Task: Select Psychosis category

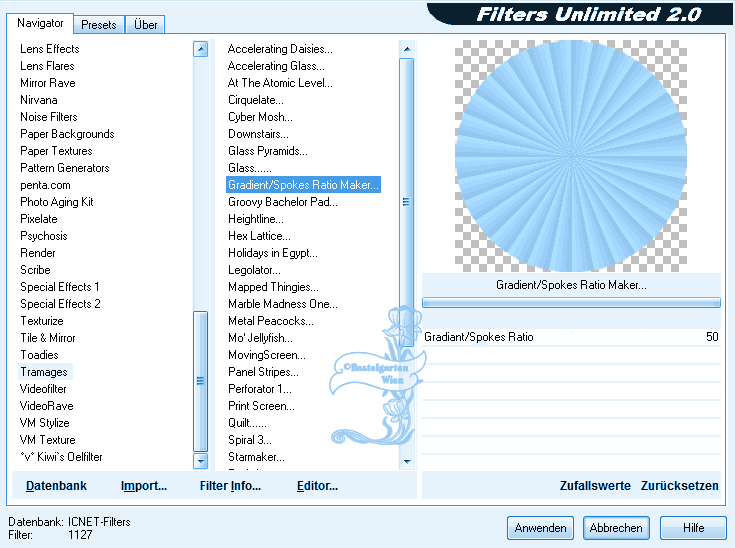Action: (x=44, y=236)
